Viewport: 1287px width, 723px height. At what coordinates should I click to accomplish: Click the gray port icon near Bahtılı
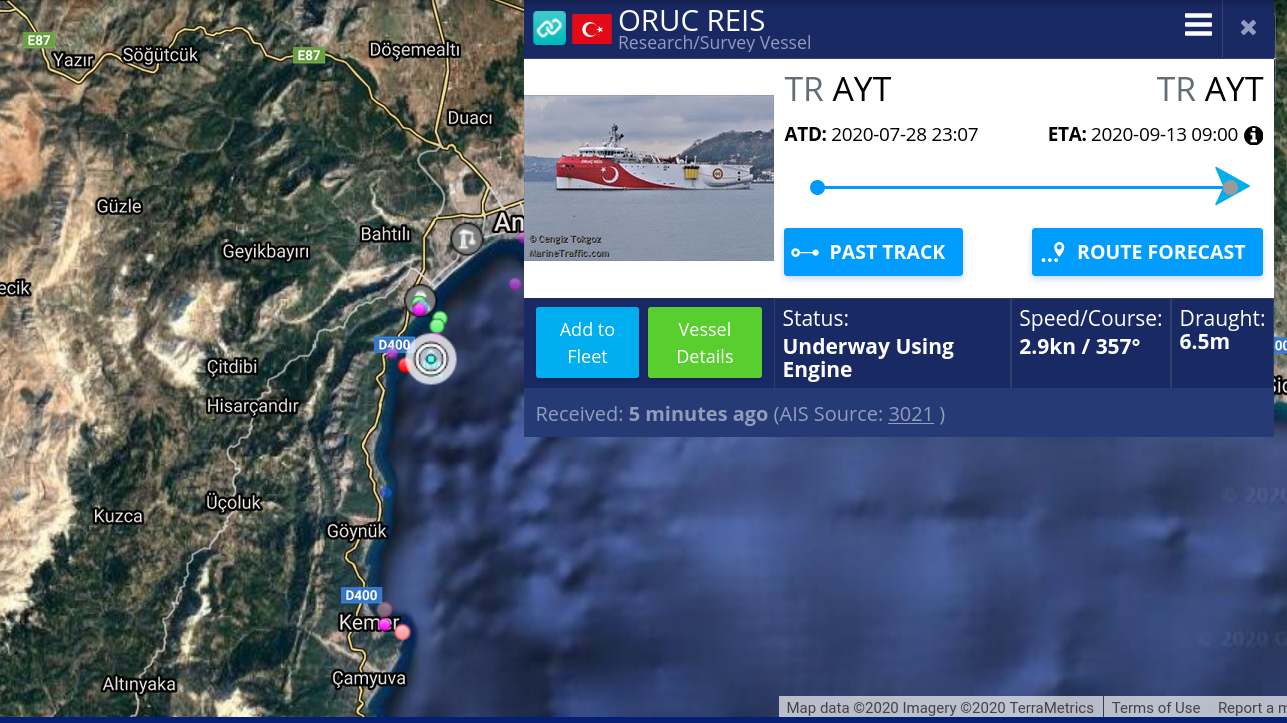(x=466, y=238)
